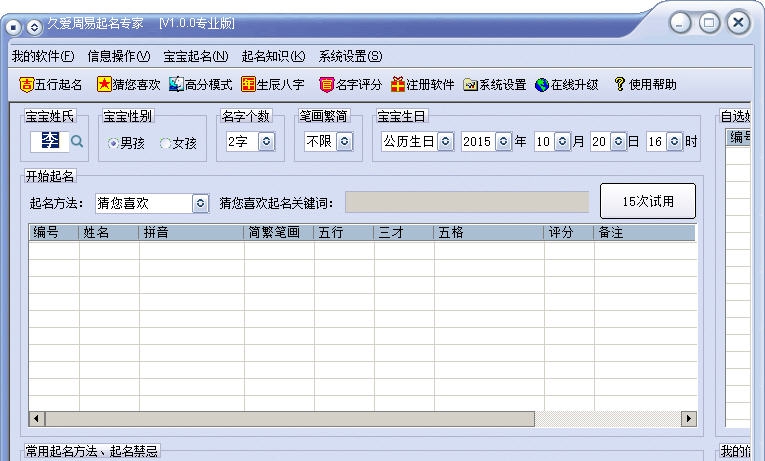The width and height of the screenshot is (765, 461).
Task: Click the left arrow of the results scrollbar
Action: point(37,419)
